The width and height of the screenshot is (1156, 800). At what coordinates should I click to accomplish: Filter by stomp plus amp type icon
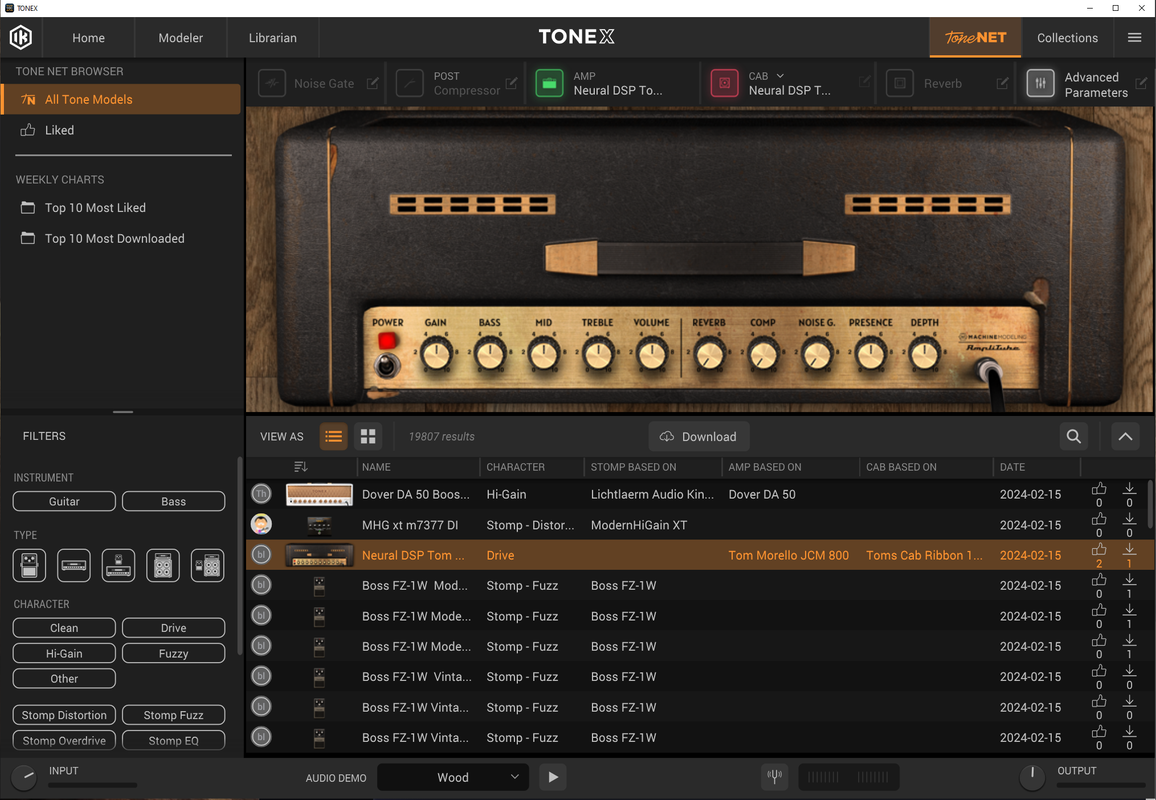[118, 566]
